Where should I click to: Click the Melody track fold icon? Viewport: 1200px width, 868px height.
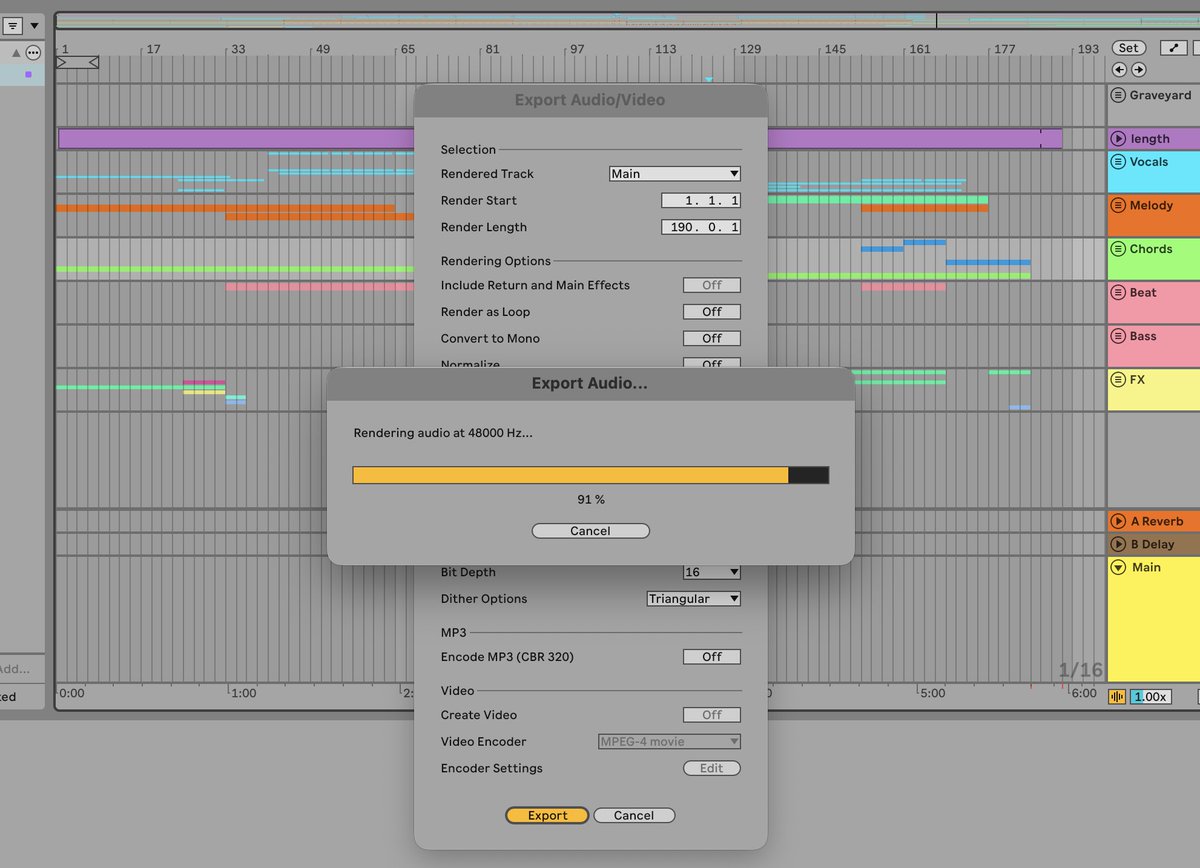1118,205
